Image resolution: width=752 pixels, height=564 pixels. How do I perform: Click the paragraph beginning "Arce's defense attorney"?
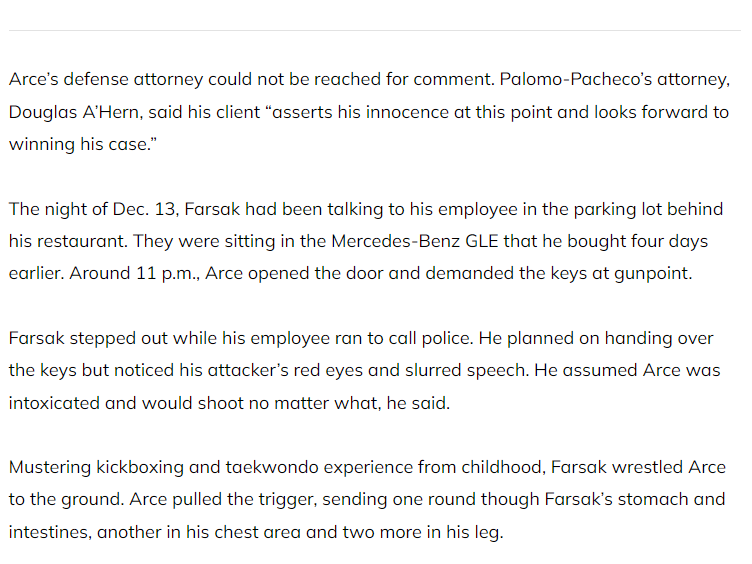tap(370, 112)
